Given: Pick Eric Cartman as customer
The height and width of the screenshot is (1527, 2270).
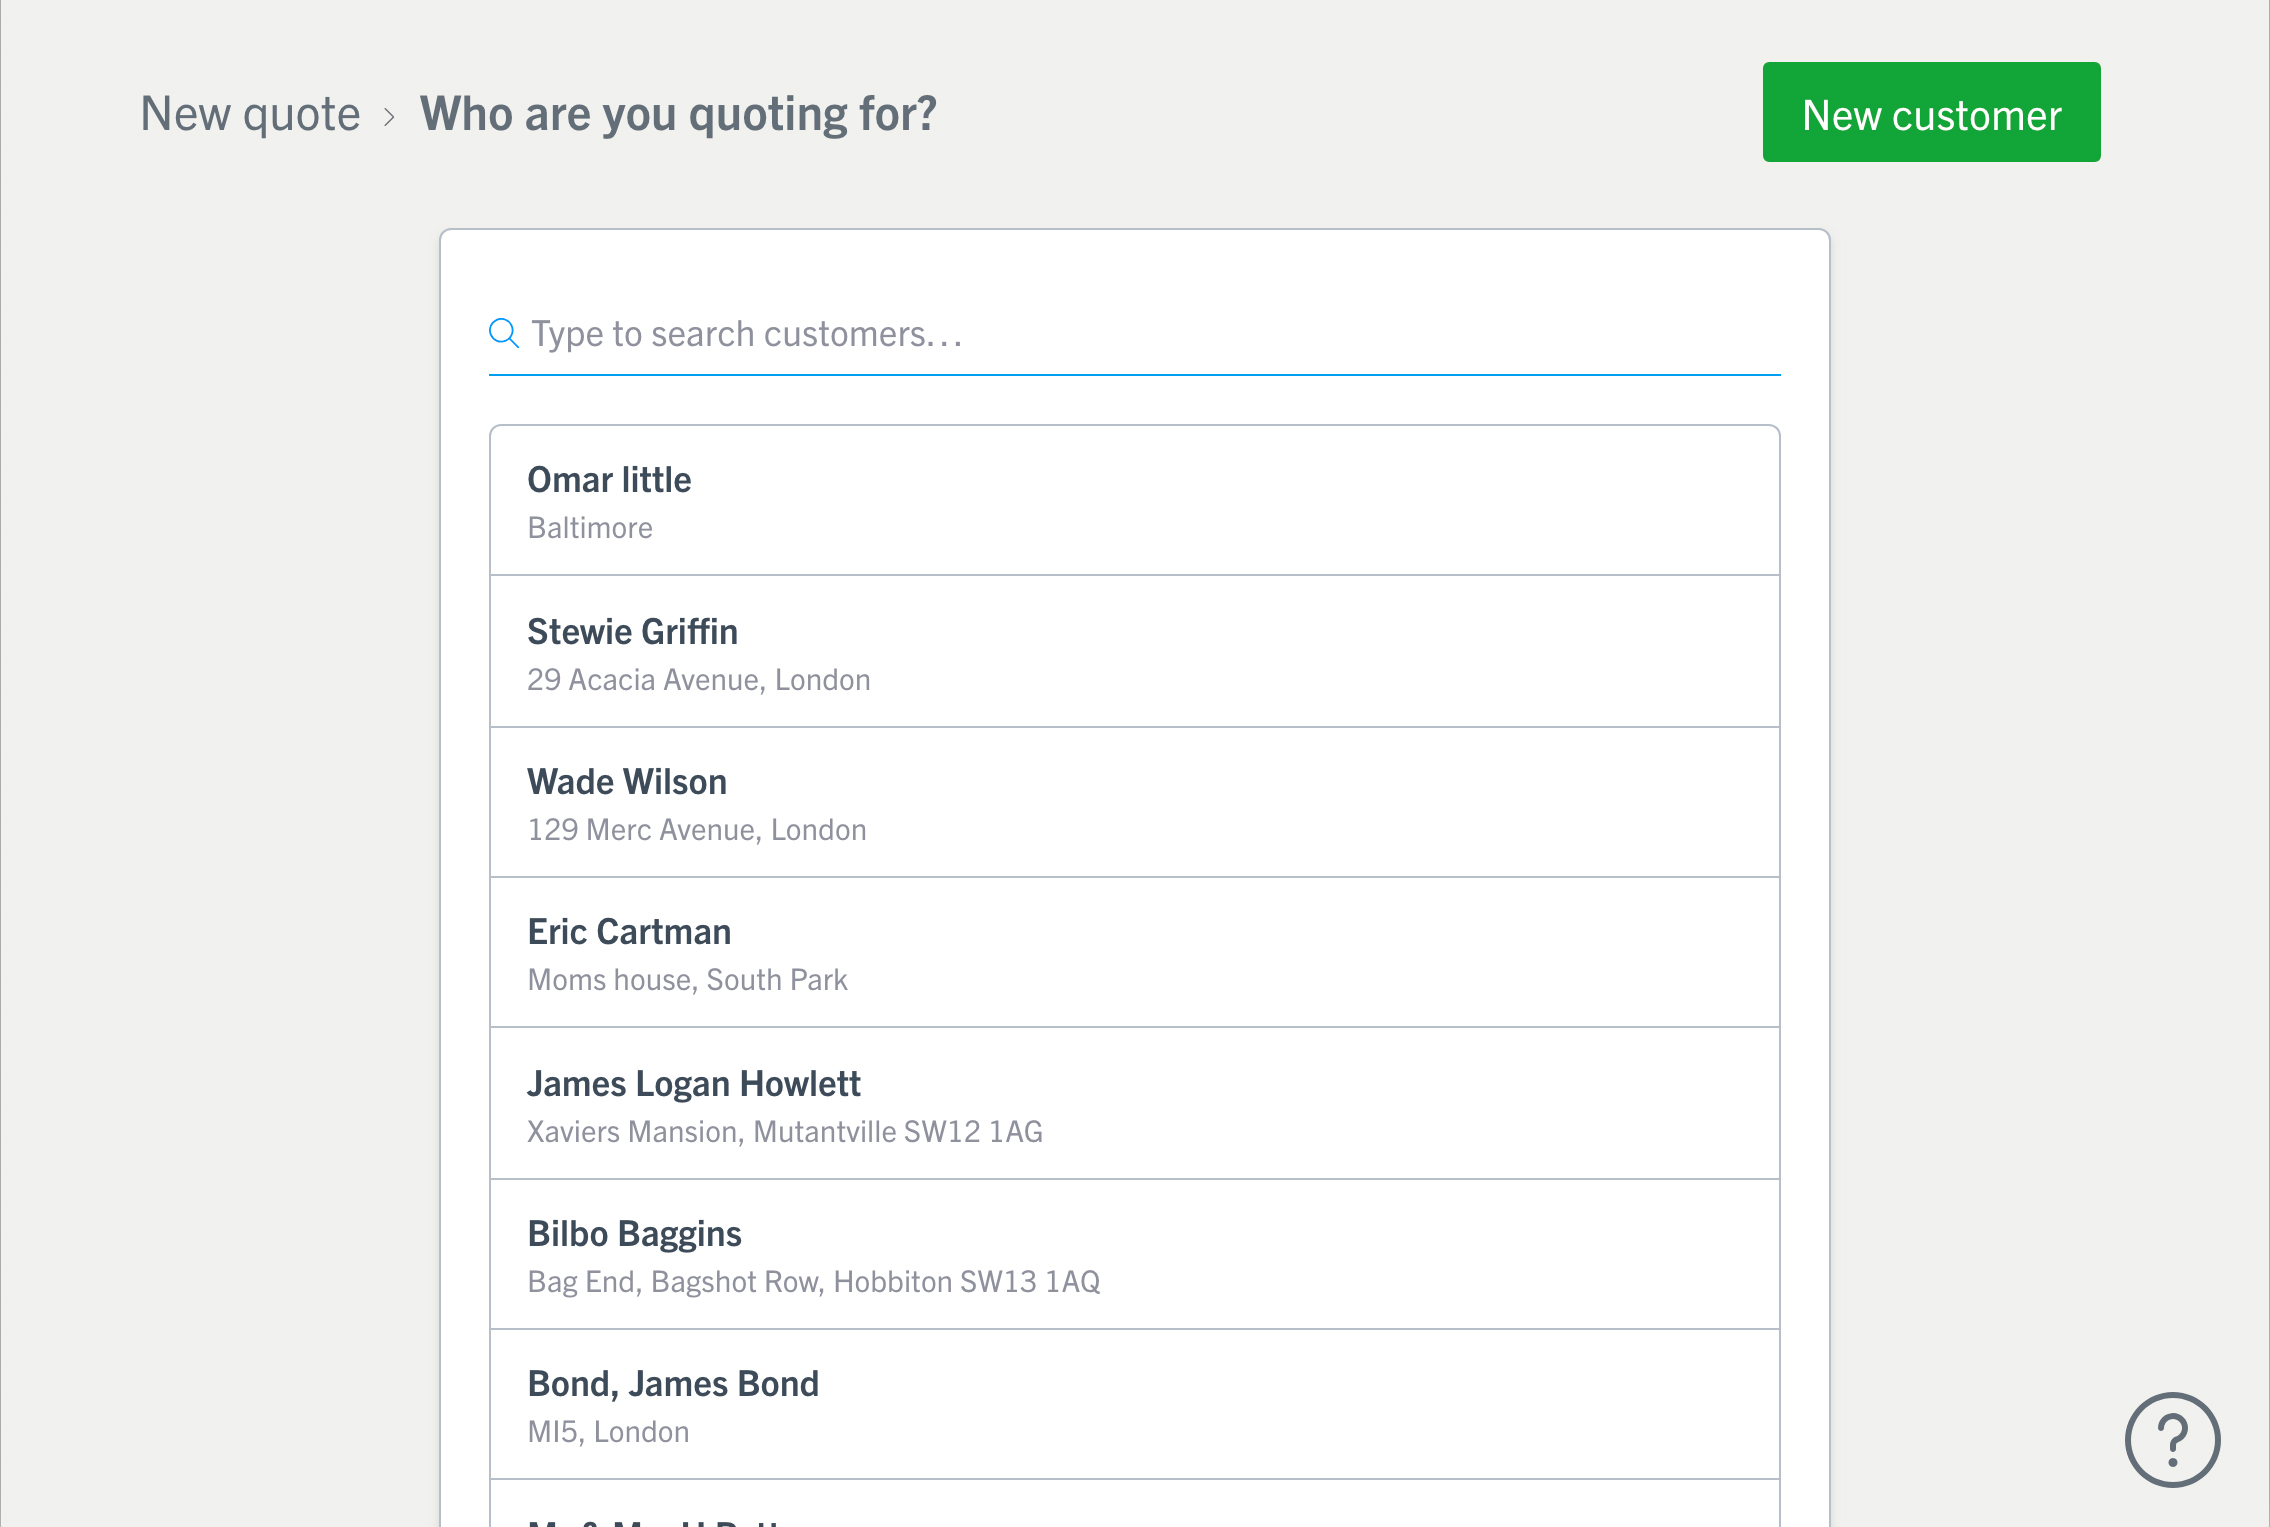Looking at the screenshot, I should click(1134, 953).
